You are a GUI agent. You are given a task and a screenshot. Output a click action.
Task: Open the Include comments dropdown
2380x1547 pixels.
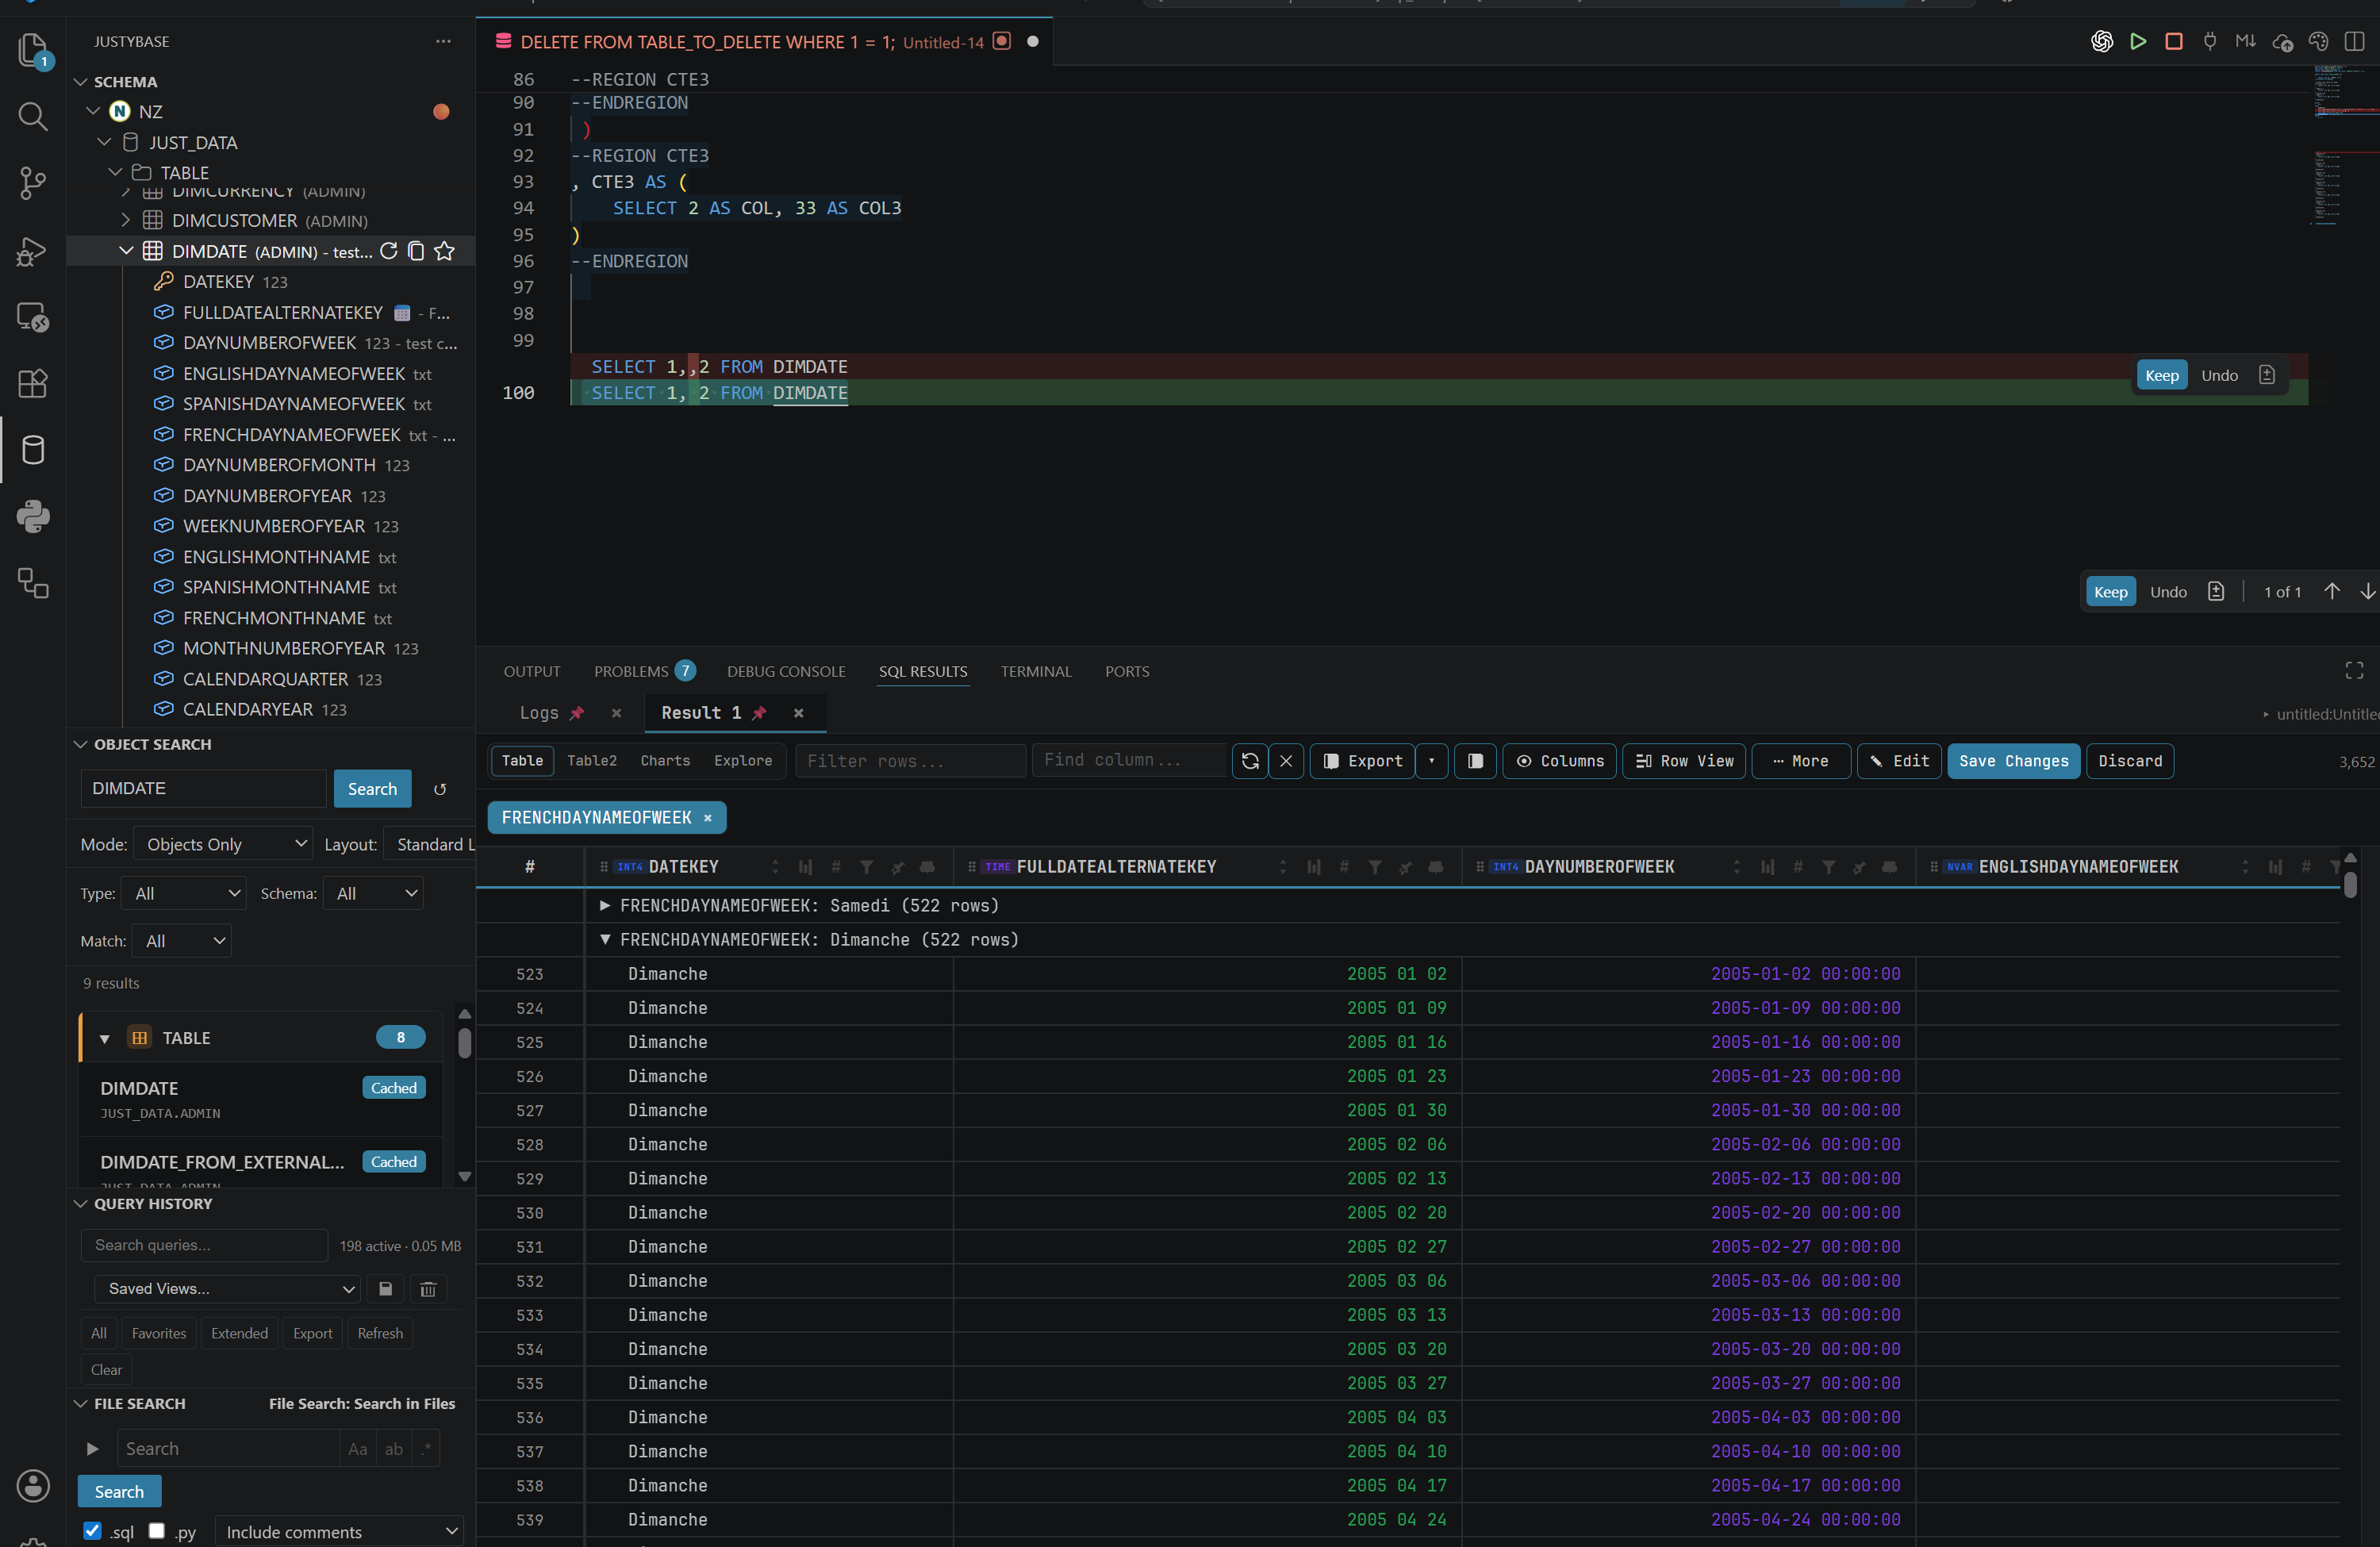point(340,1531)
